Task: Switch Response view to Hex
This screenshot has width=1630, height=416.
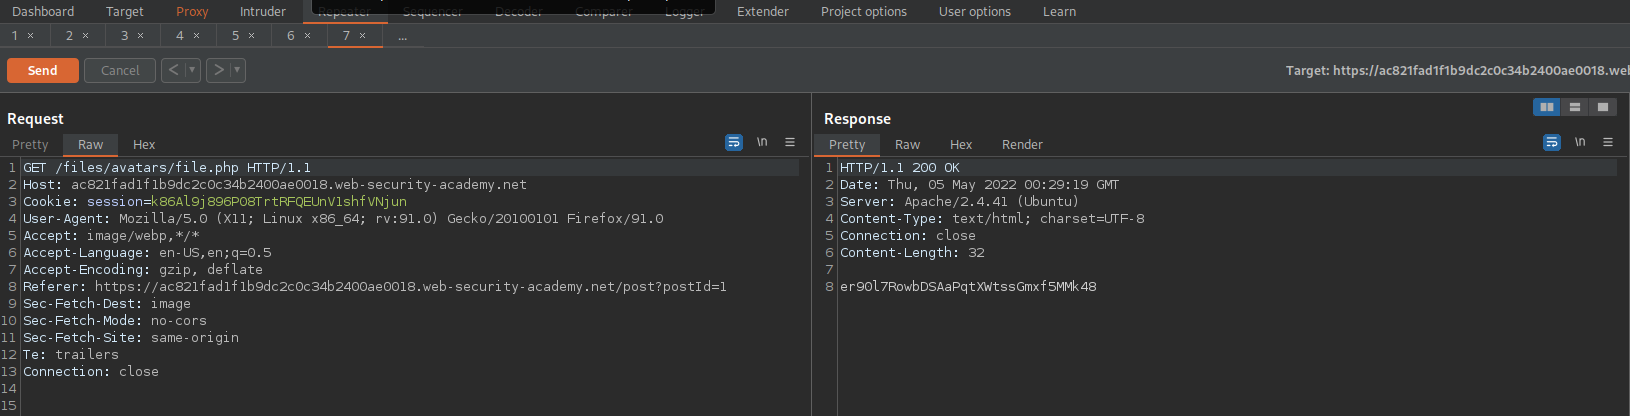Action: [x=961, y=144]
